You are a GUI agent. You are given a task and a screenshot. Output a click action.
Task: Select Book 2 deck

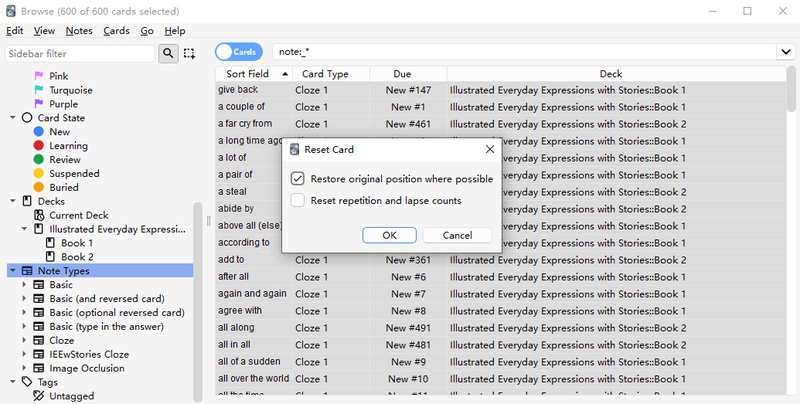77,257
